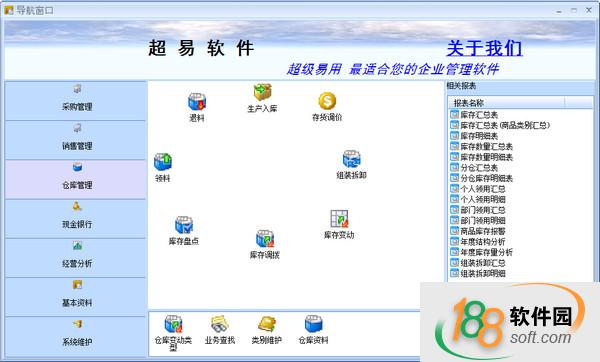This screenshot has height=362, width=600.
Task: Switch to the 销售管理 sidebar section
Action: tap(76, 140)
